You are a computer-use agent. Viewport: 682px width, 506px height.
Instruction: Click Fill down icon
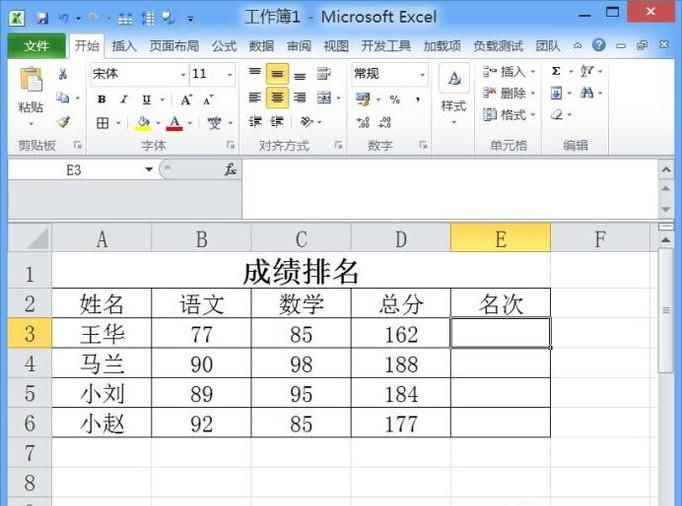pos(556,93)
